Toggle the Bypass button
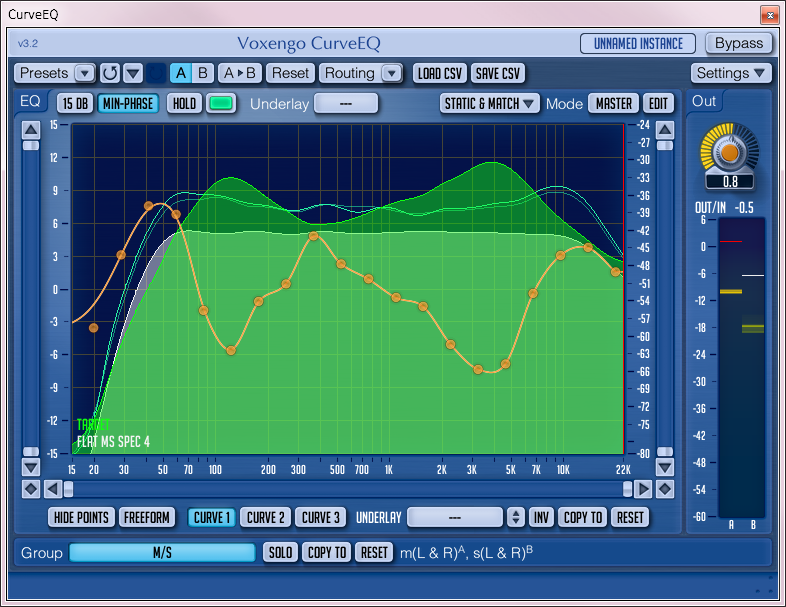 (x=739, y=43)
